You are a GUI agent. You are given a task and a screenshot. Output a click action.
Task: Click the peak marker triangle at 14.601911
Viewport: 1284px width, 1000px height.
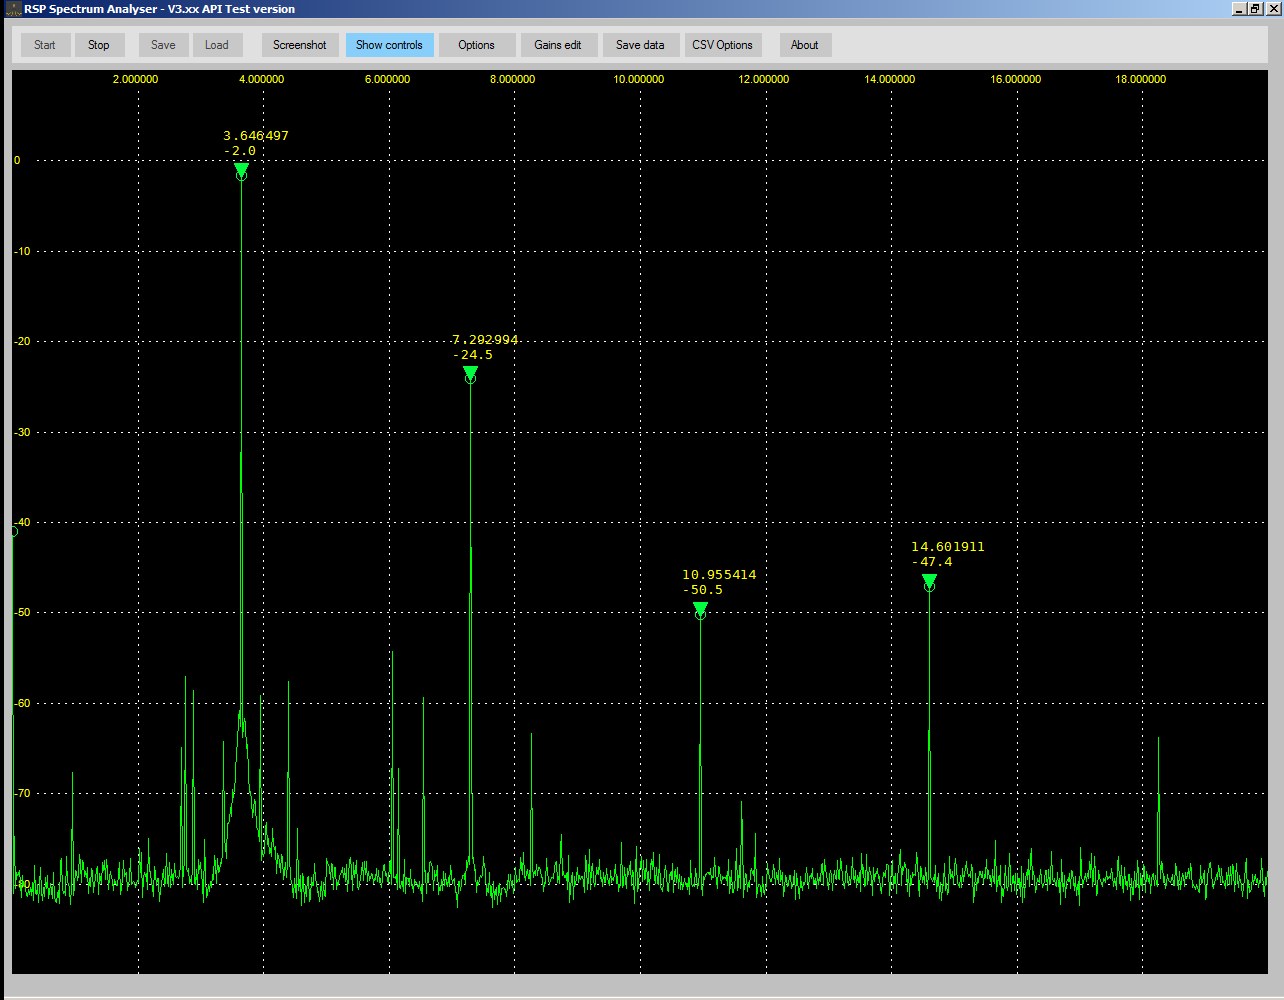pos(929,581)
